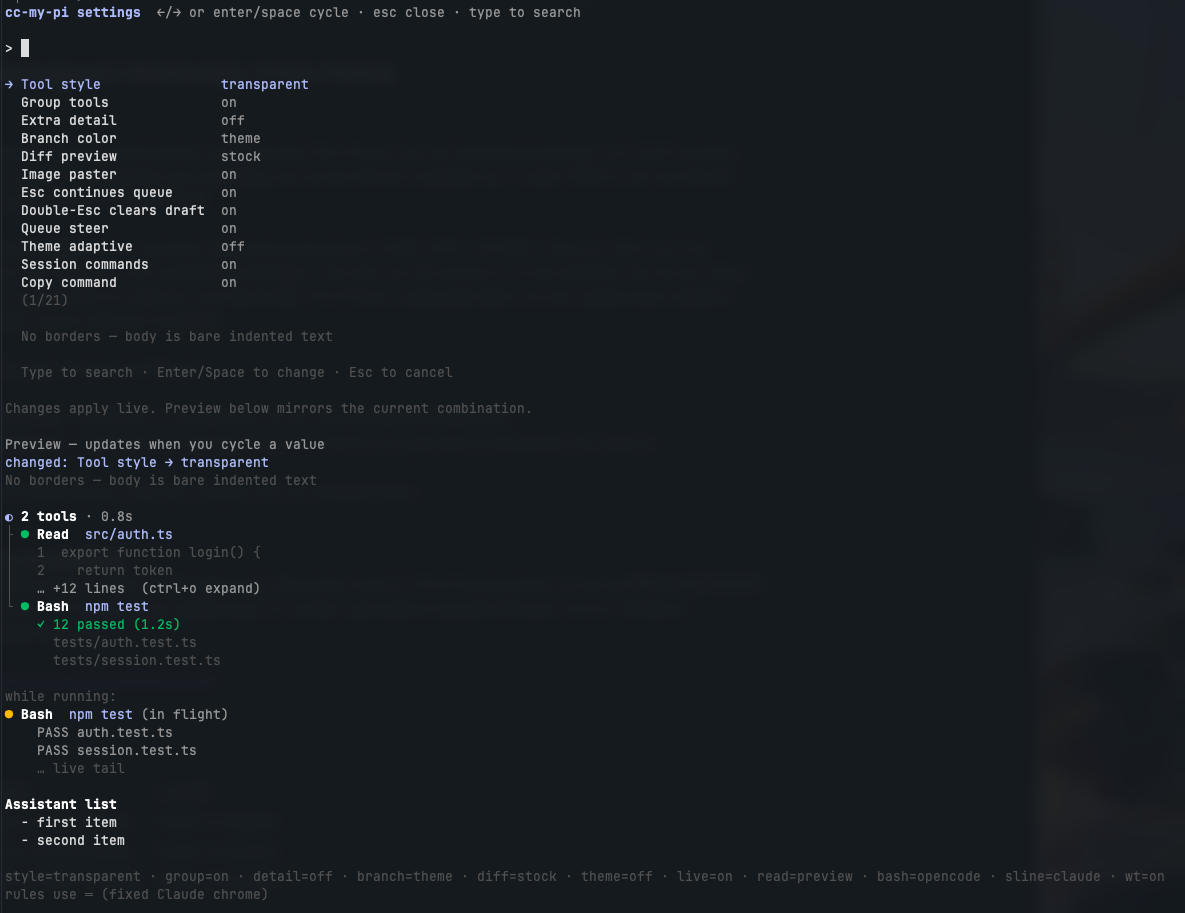Click the yellow in-flight dot beside Bash

coord(9,714)
